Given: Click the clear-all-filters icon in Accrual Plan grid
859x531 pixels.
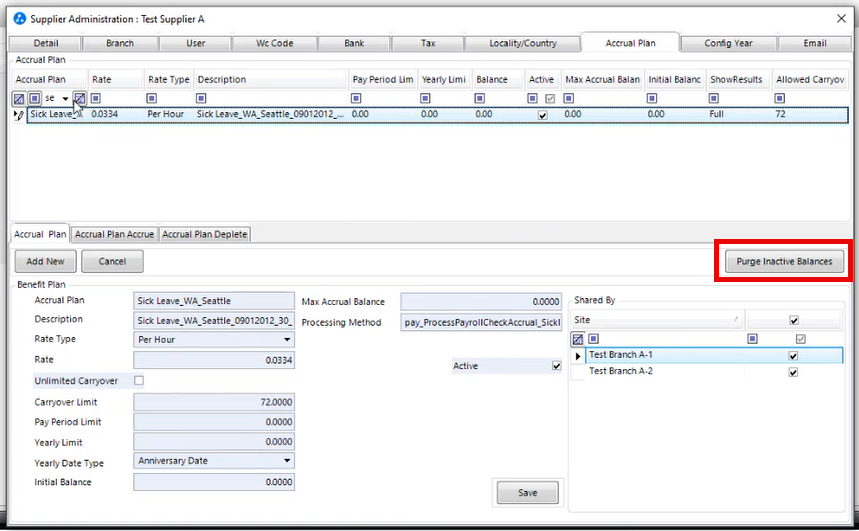Looking at the screenshot, I should coord(19,99).
